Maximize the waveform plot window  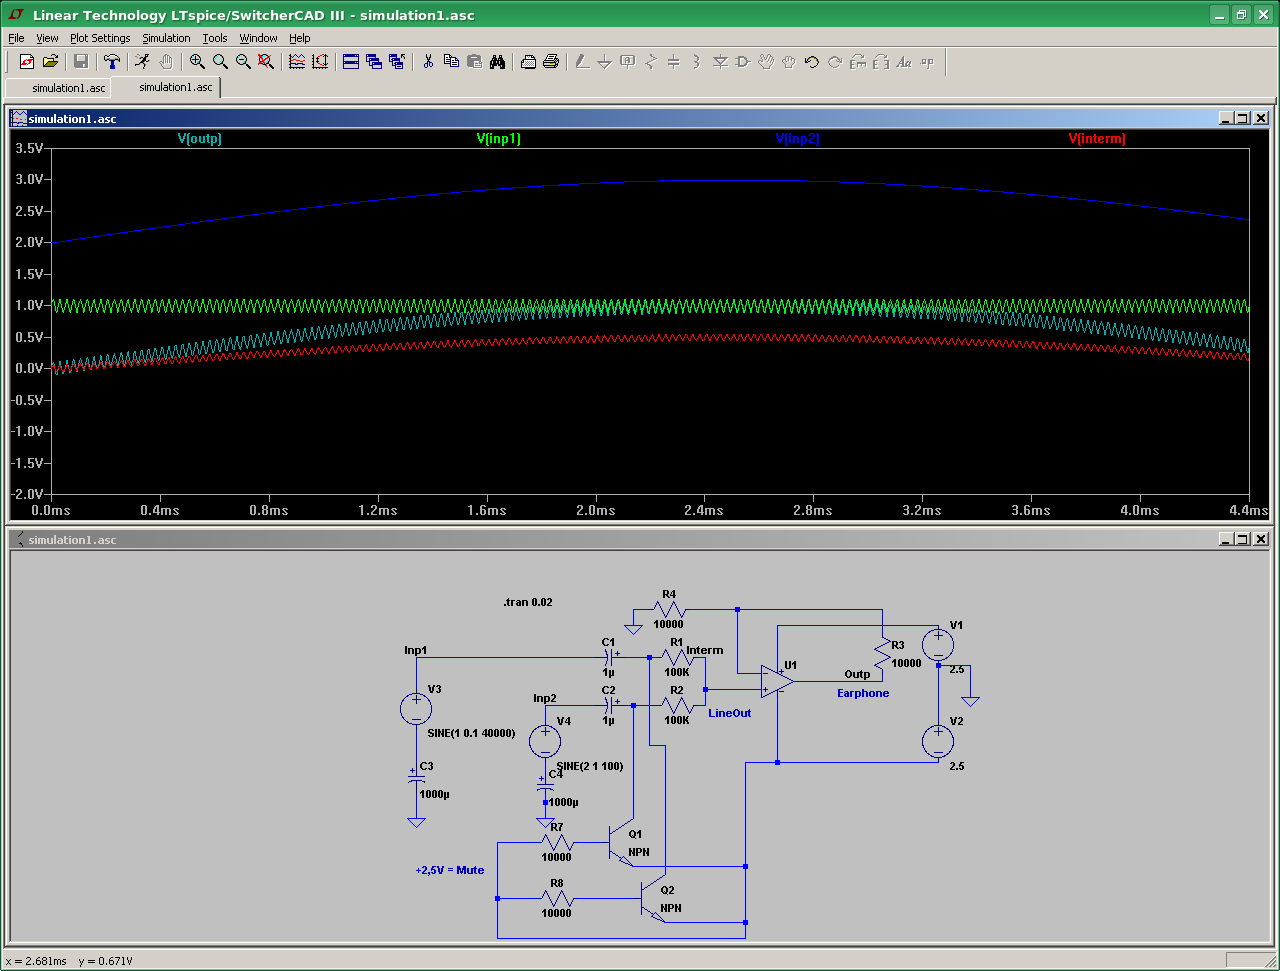(x=1243, y=118)
